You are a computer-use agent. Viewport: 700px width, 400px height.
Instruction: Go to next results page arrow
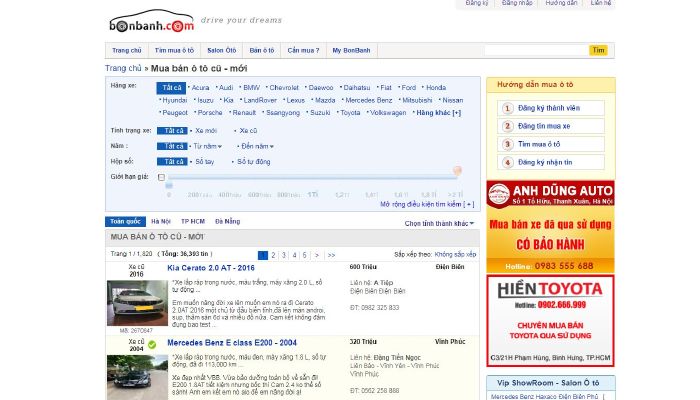click(x=317, y=255)
